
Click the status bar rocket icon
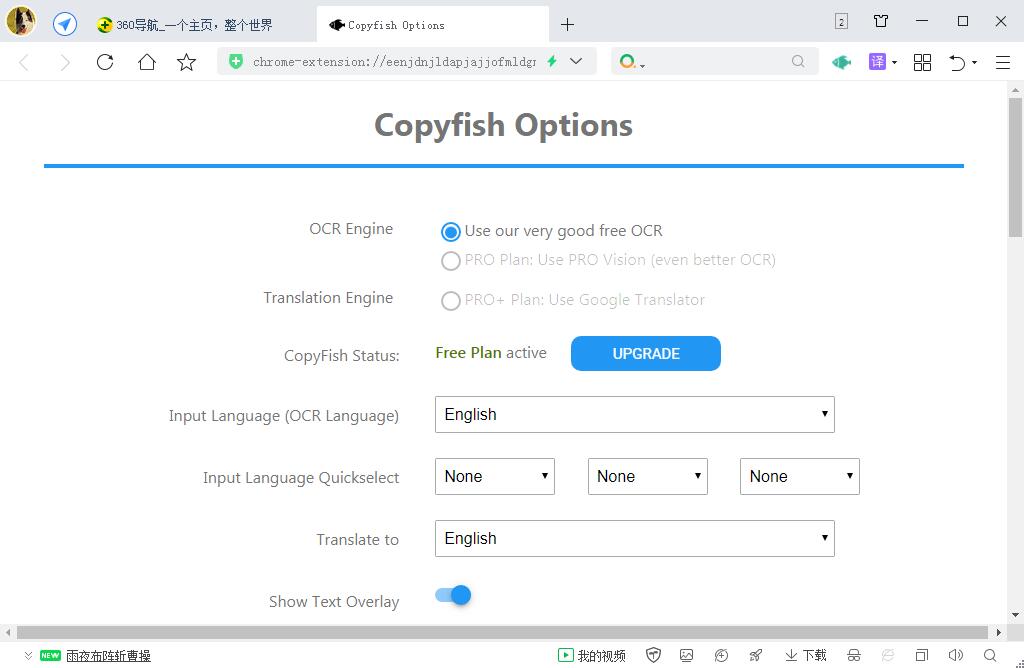click(756, 655)
